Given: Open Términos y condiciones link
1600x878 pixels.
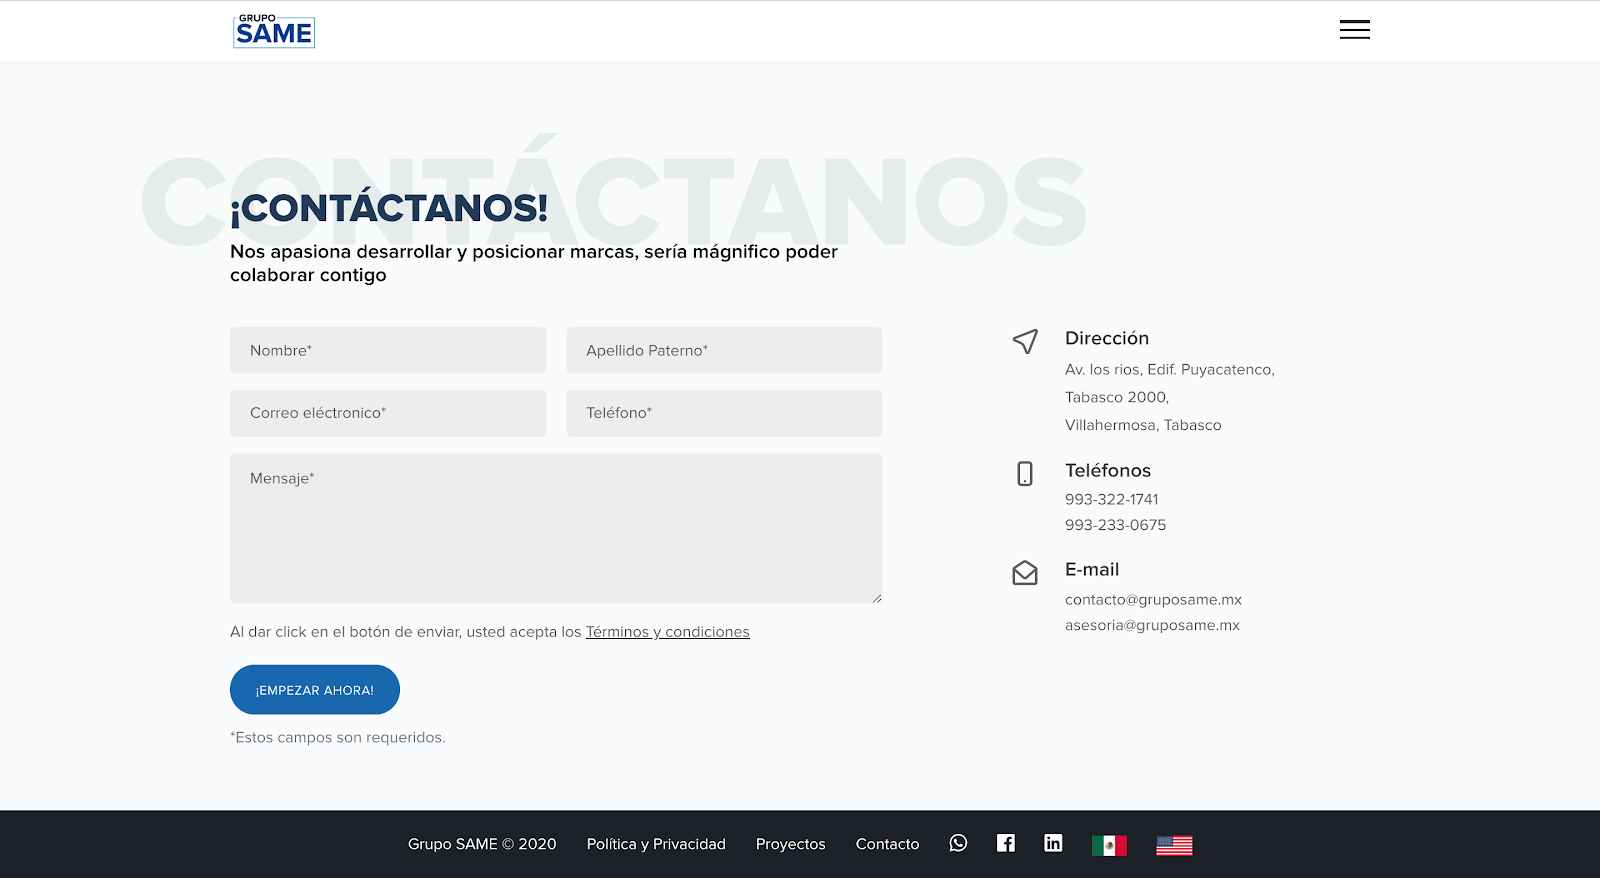Looking at the screenshot, I should [667, 632].
